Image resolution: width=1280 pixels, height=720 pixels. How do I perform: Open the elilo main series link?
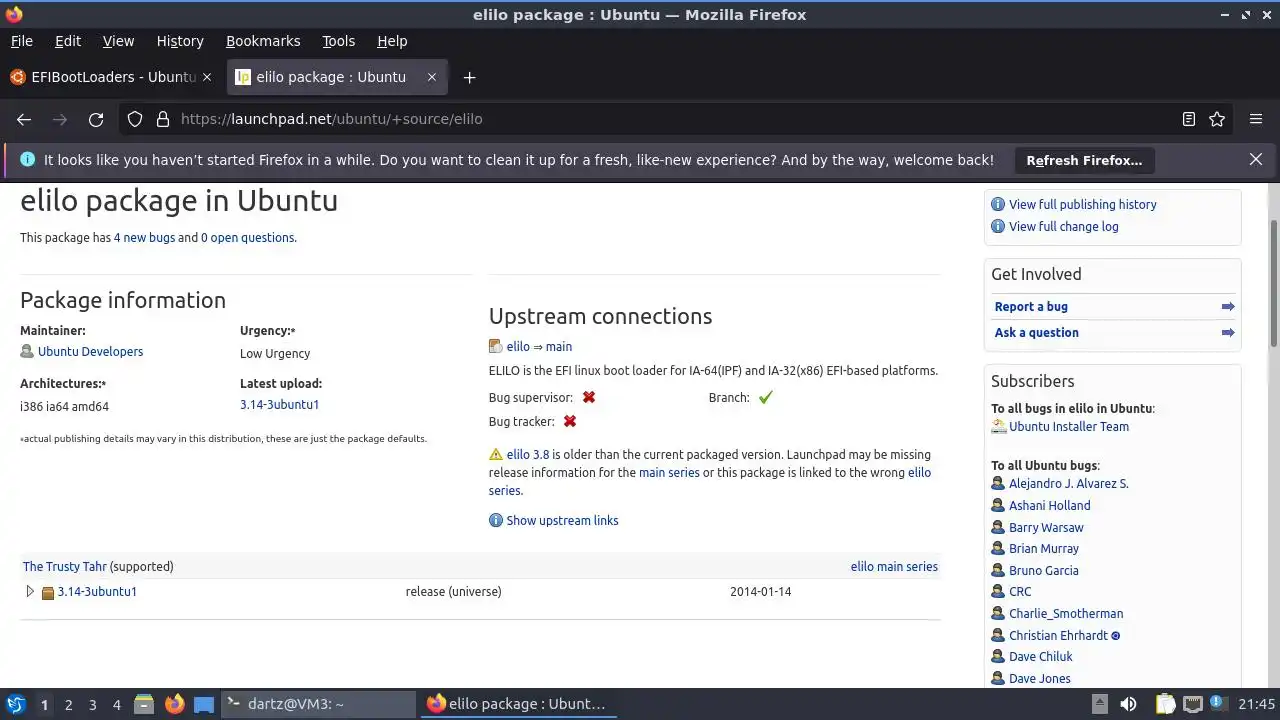(894, 566)
